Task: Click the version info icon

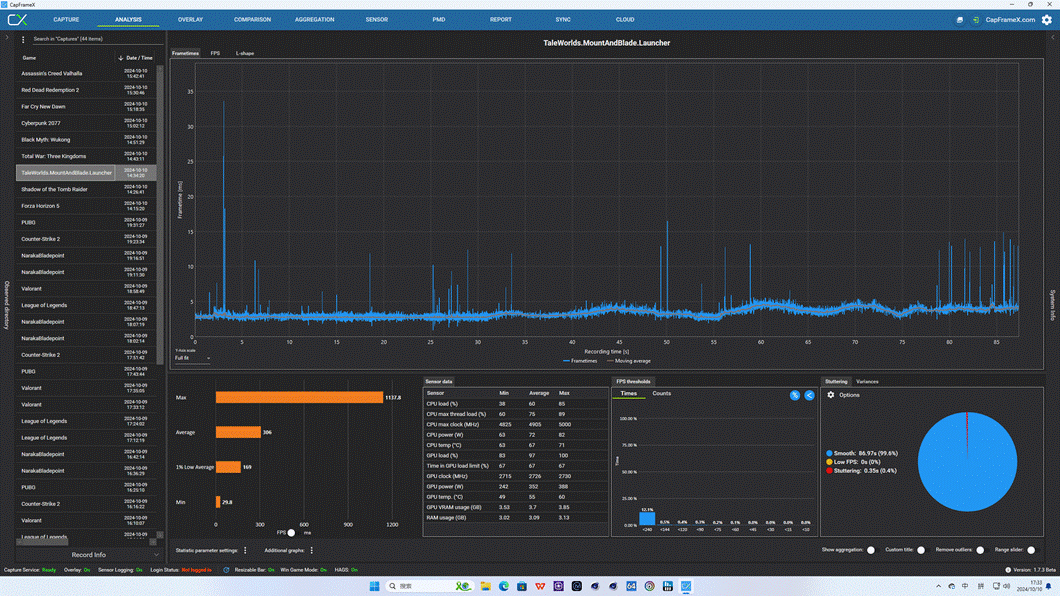Action: point(1008,570)
